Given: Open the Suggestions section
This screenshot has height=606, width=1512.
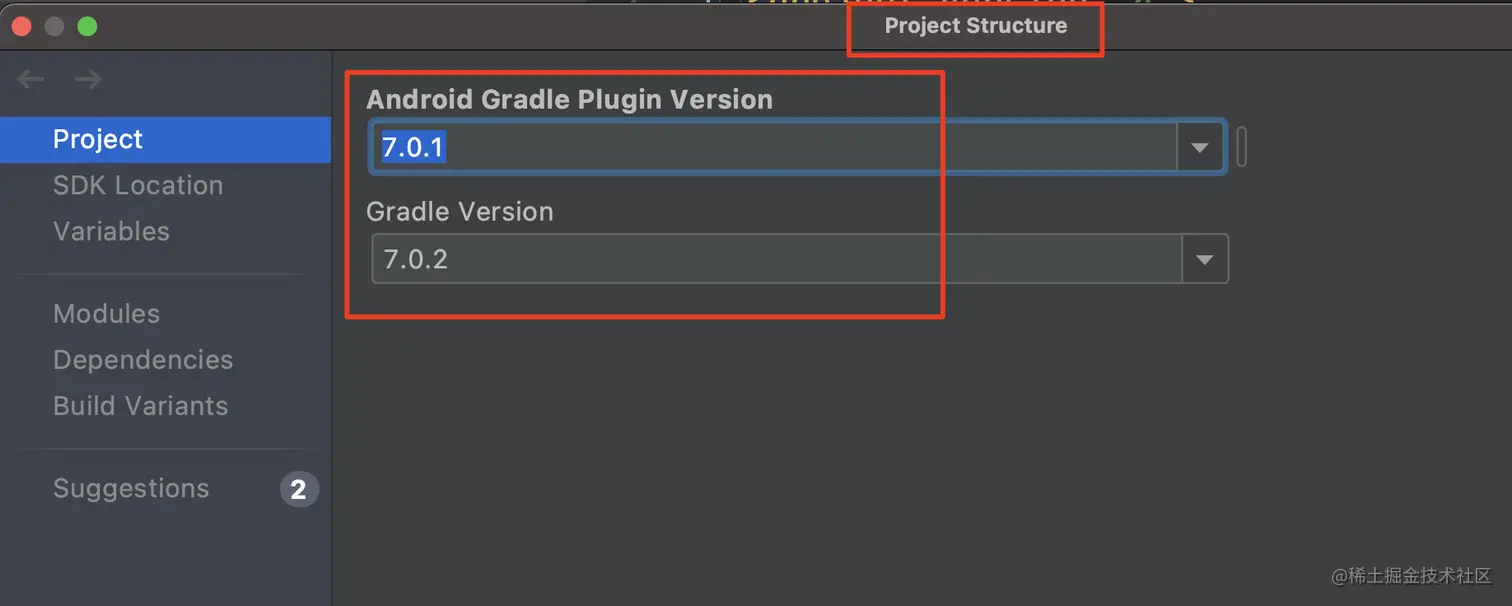Looking at the screenshot, I should (x=131, y=489).
